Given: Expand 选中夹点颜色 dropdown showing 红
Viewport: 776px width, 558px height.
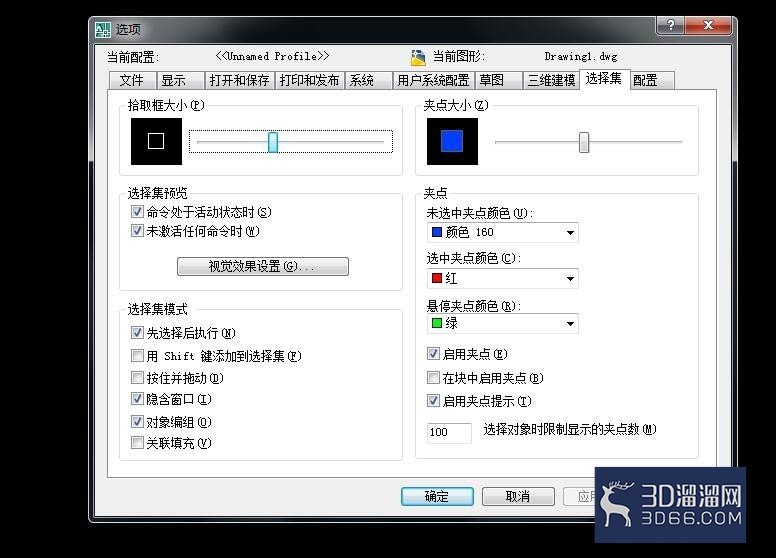Looking at the screenshot, I should (570, 279).
